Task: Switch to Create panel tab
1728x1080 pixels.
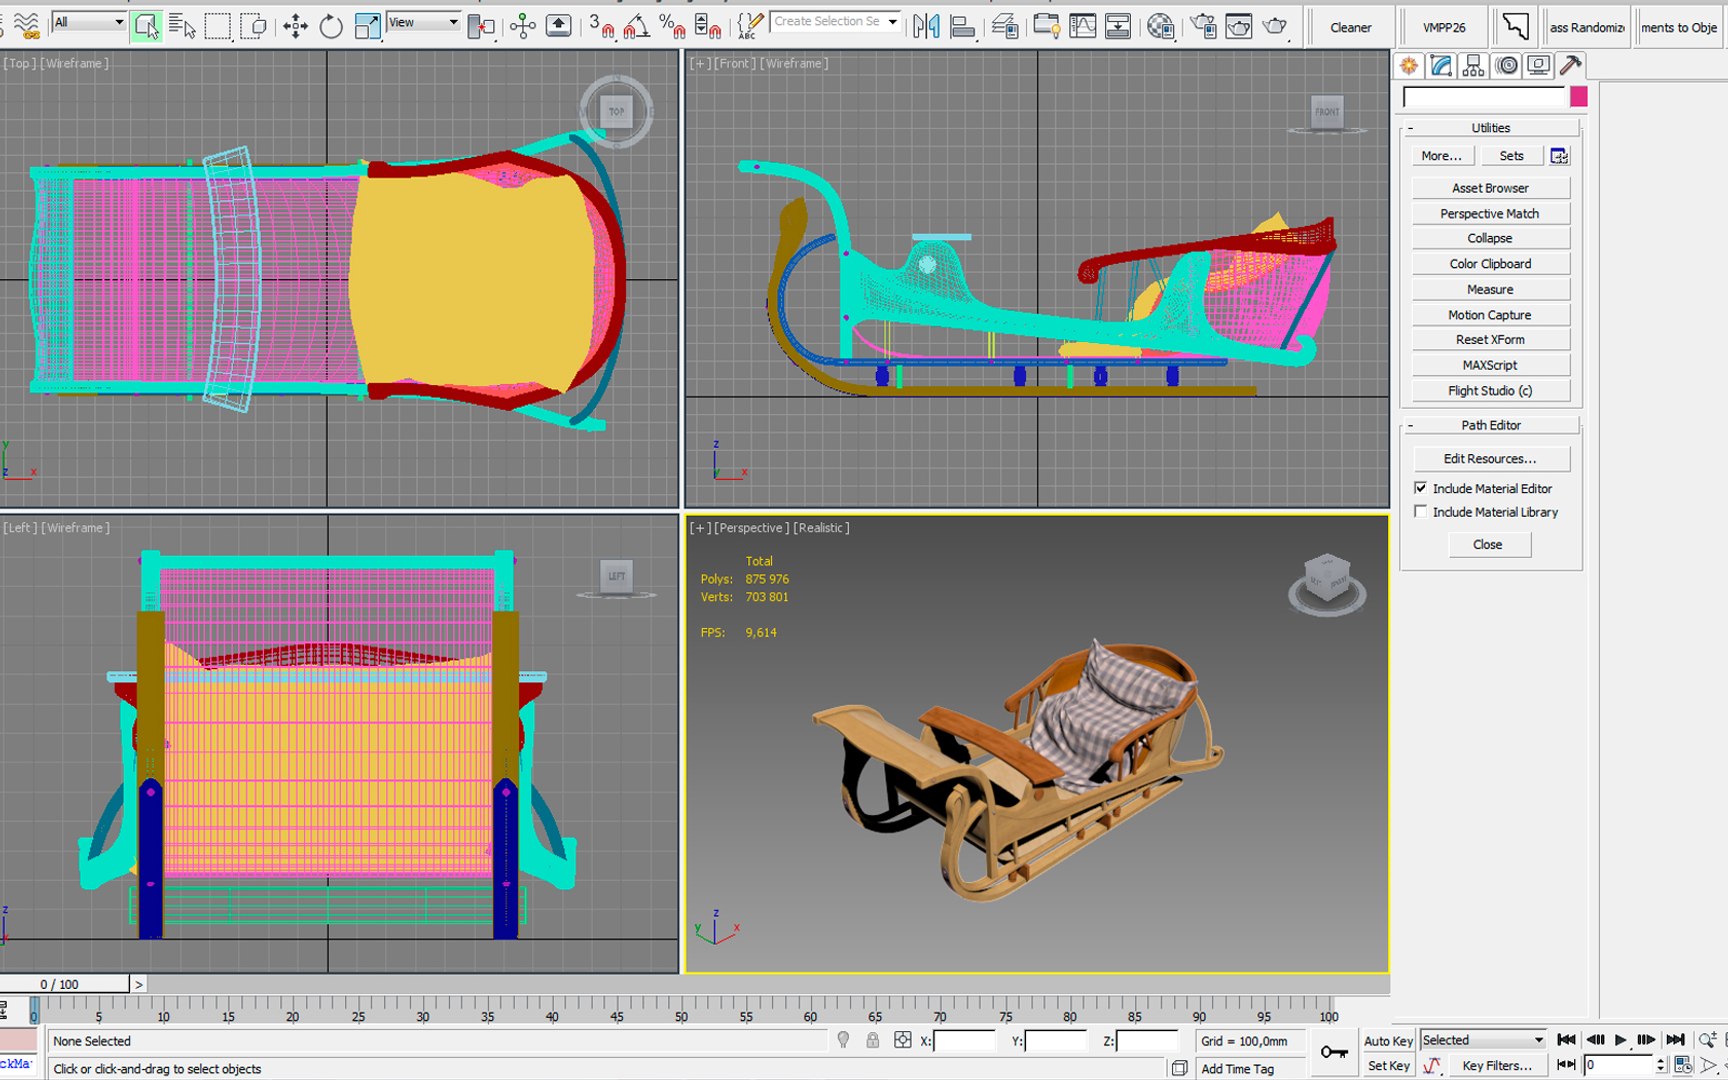Action: [1409, 66]
